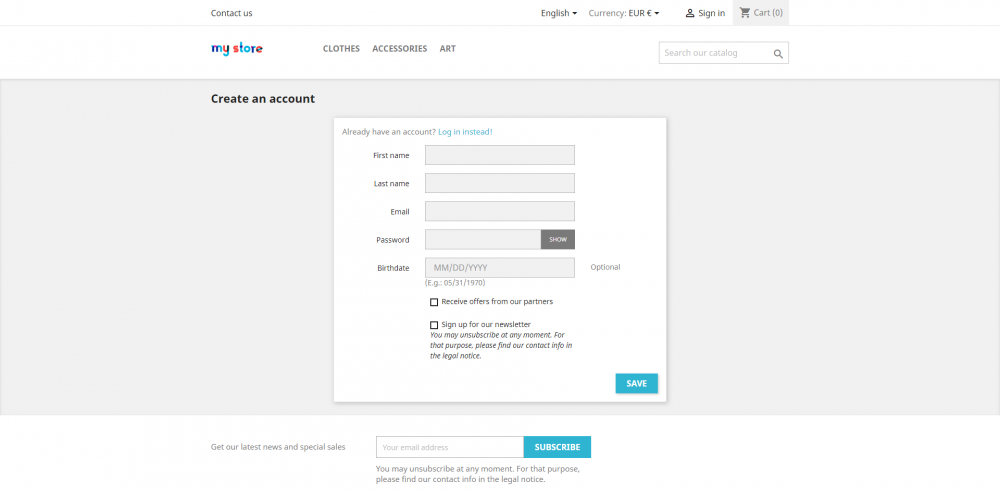Click the Sign in person icon
Screen dimensions: 1000x494
(x=690, y=13)
